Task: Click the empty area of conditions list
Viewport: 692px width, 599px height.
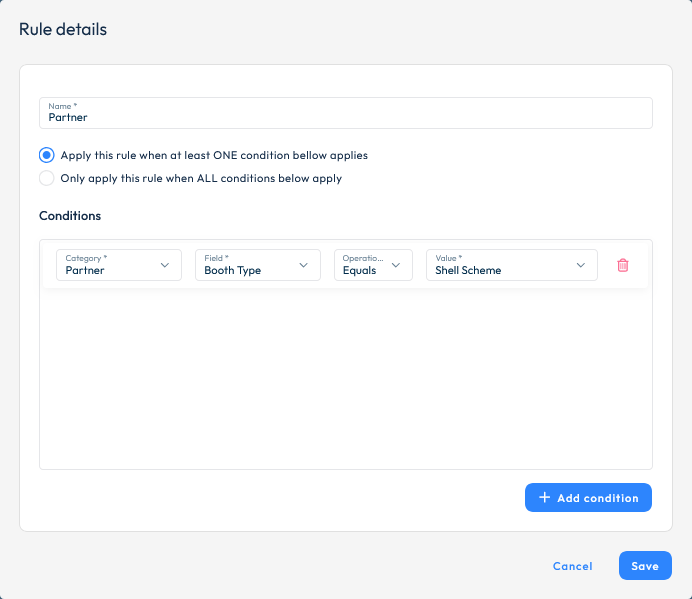Action: click(x=346, y=379)
